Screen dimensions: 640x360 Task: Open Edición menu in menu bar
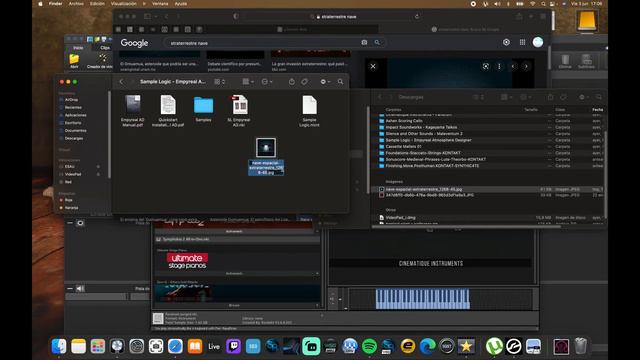pyautogui.click(x=97, y=4)
